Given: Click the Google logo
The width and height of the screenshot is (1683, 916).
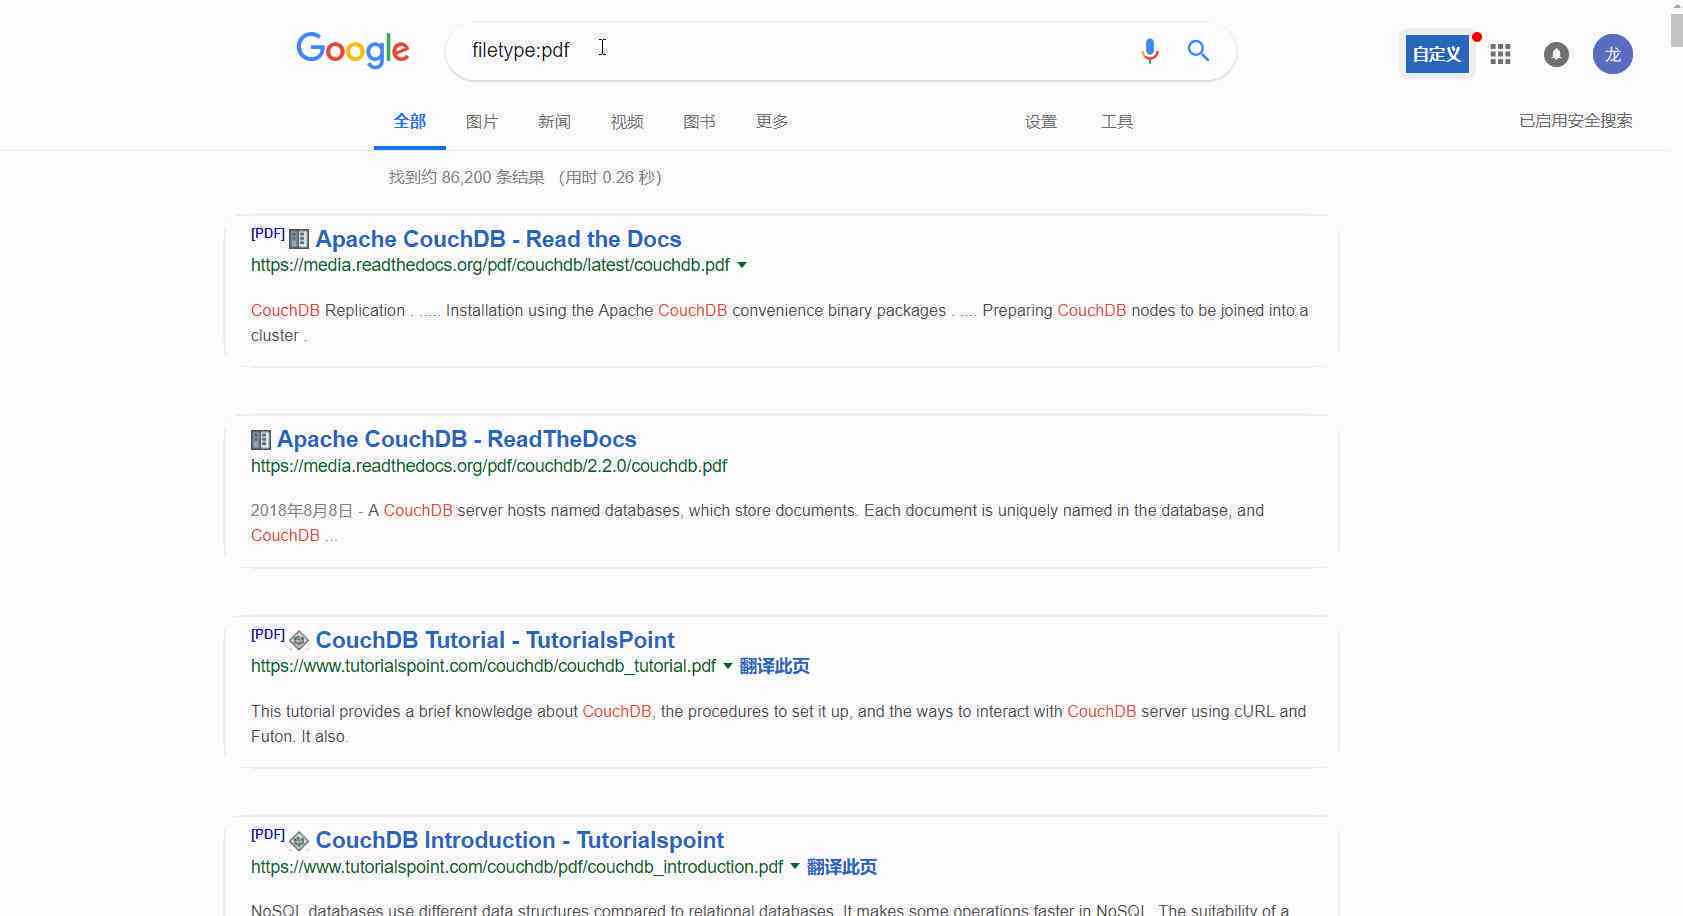Looking at the screenshot, I should click(x=352, y=50).
